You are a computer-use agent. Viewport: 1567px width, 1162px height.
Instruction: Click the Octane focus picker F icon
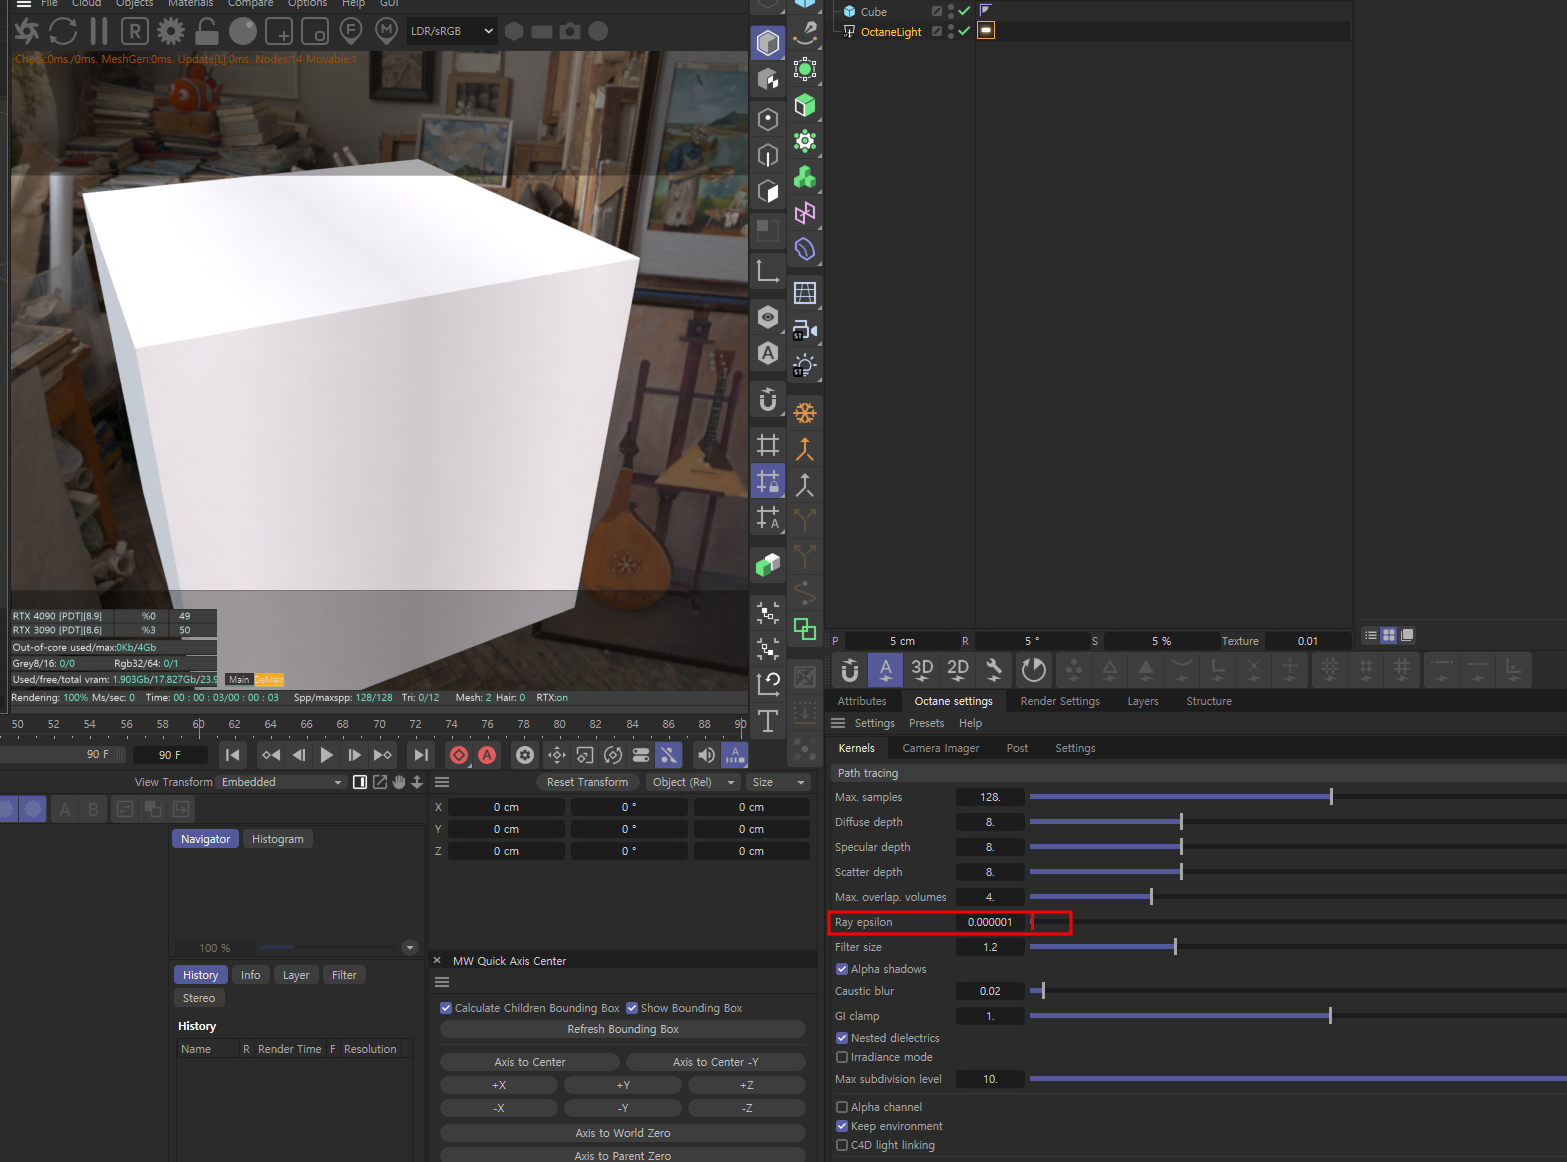tap(351, 31)
